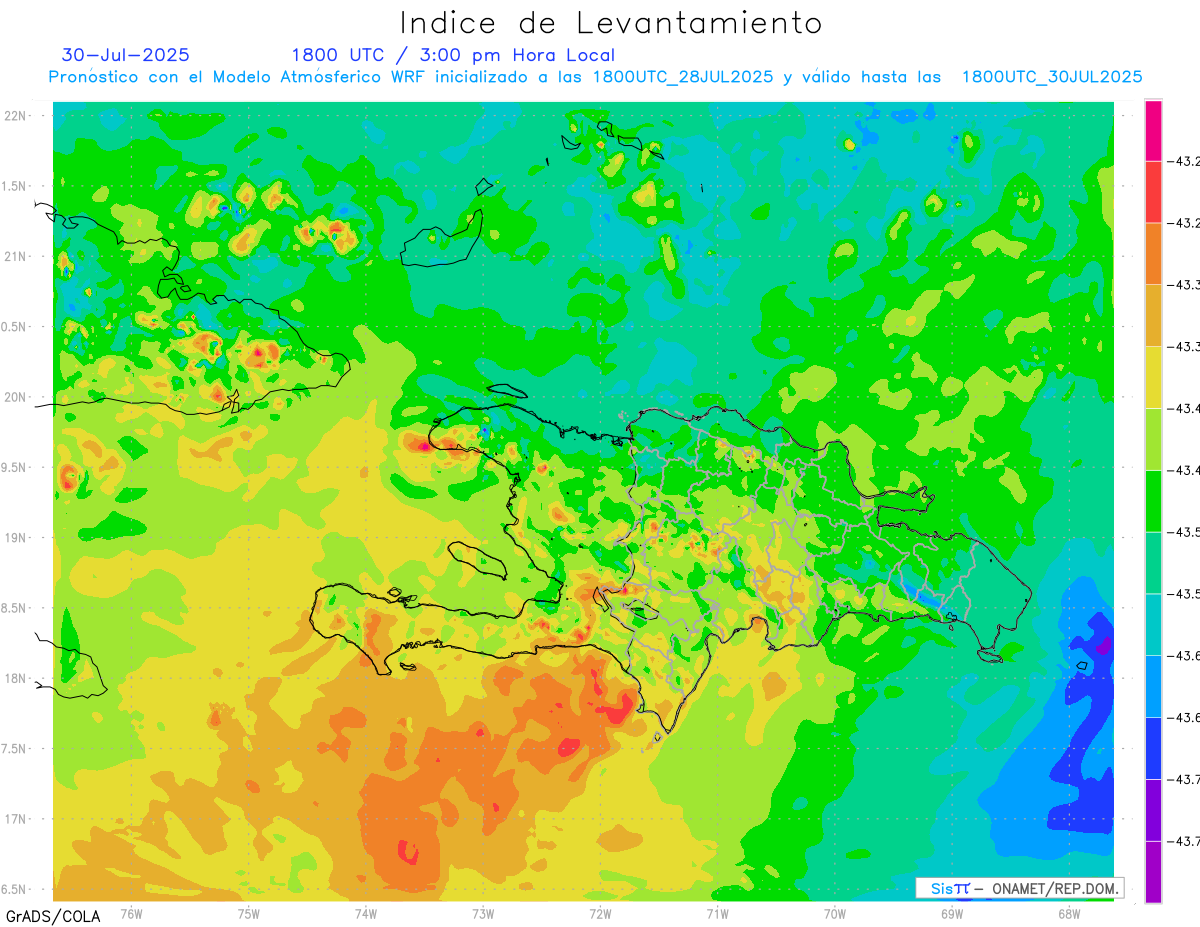Viewport: 1200px width, 927px height.
Task: Select the "7.5N" latitude tick label
Action: [15, 749]
